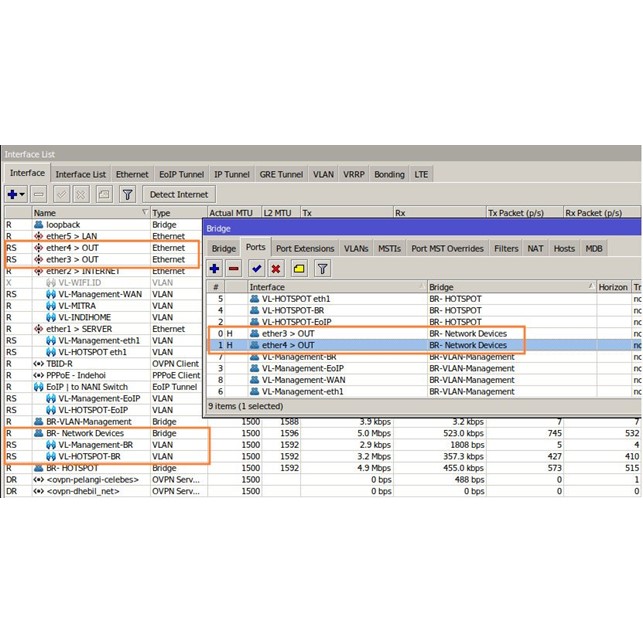
Task: Select the Port MST Overrides tab
Action: tap(447, 248)
